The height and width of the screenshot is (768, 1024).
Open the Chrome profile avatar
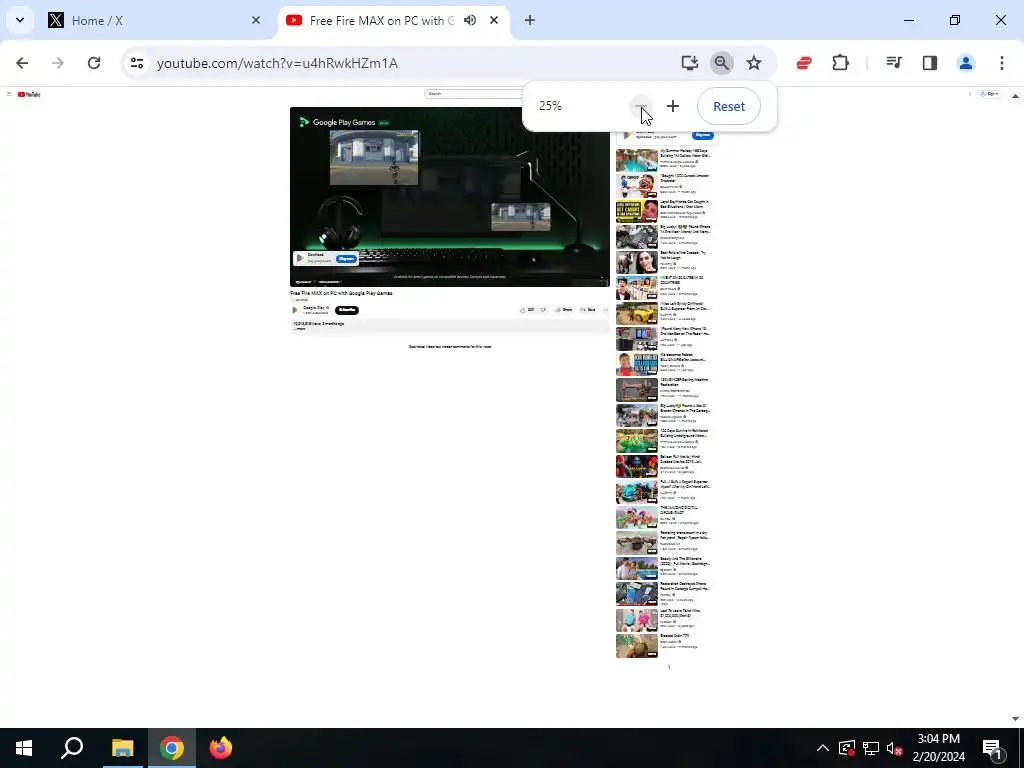(x=966, y=63)
